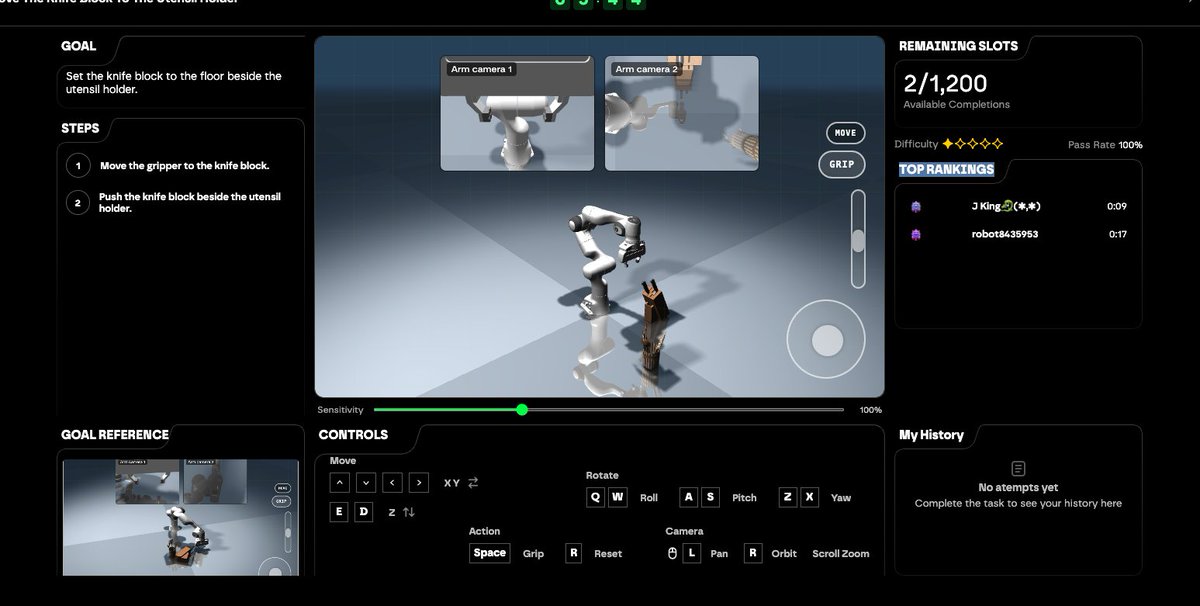Click the S key for Pitch
Screen dimensions: 1200x606
(710, 497)
